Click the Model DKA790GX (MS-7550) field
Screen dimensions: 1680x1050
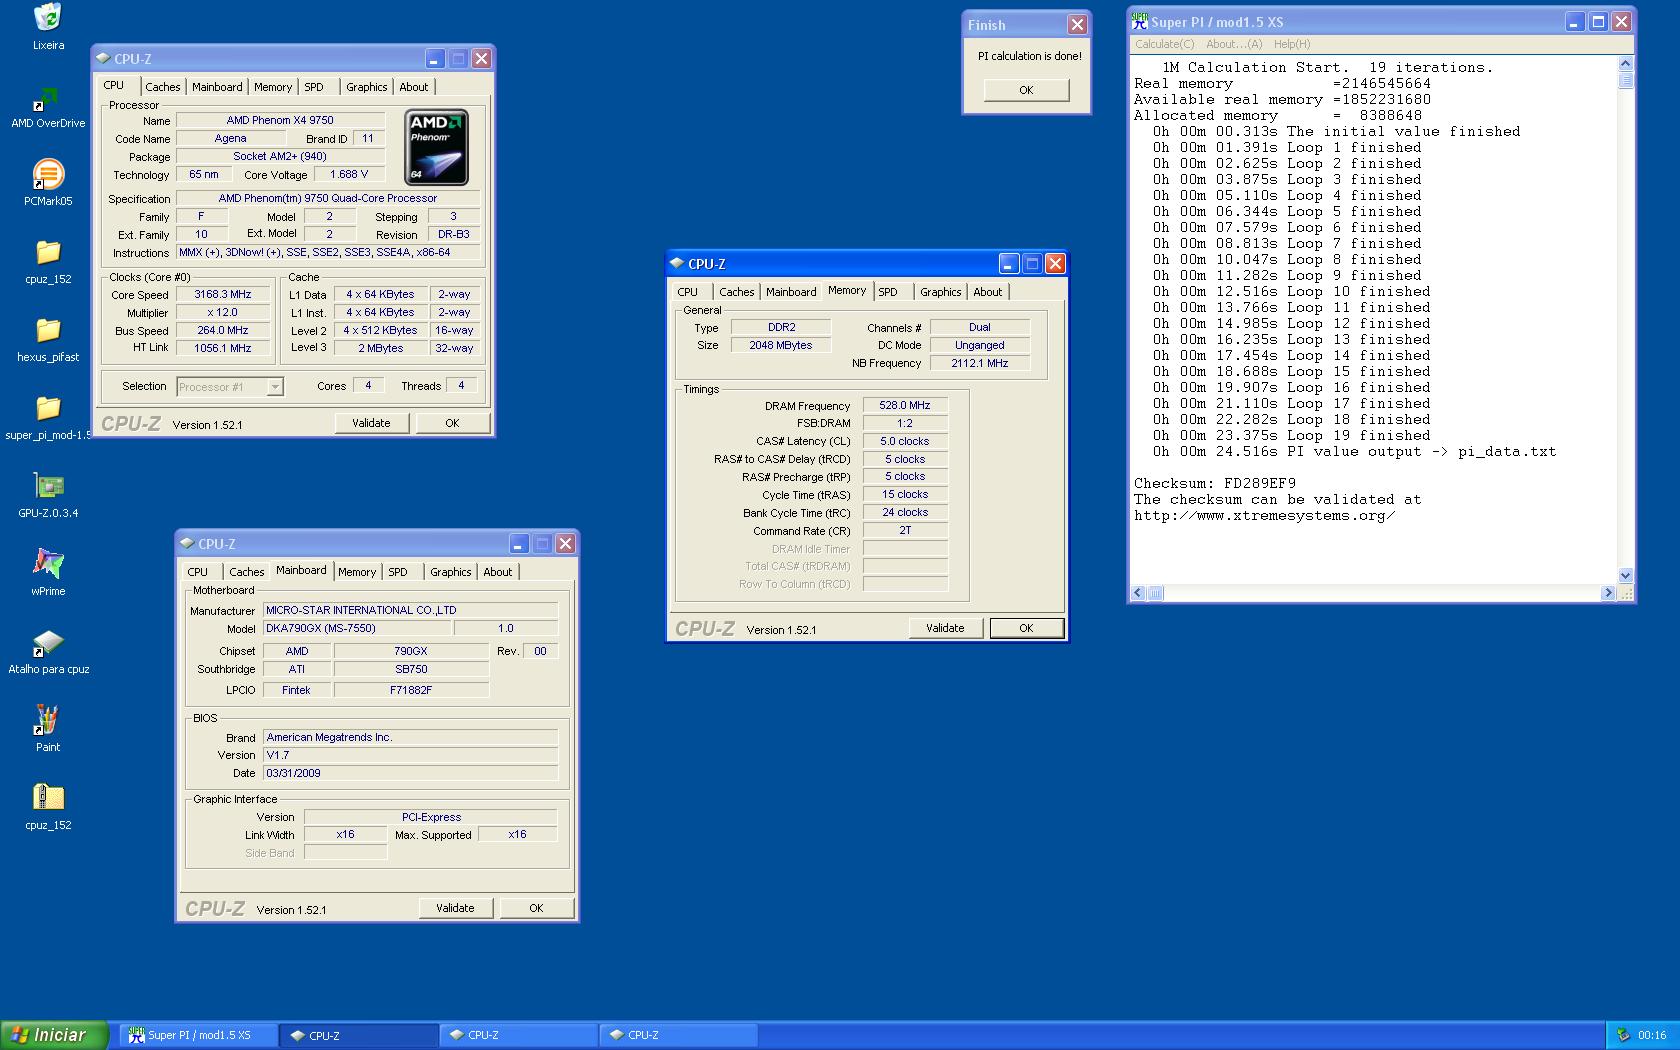point(356,628)
